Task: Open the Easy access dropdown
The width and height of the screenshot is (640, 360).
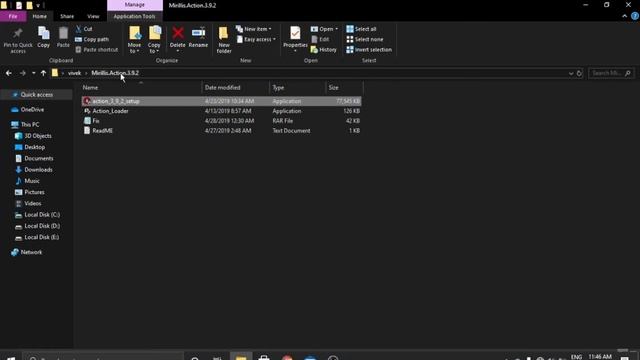Action: click(256, 39)
